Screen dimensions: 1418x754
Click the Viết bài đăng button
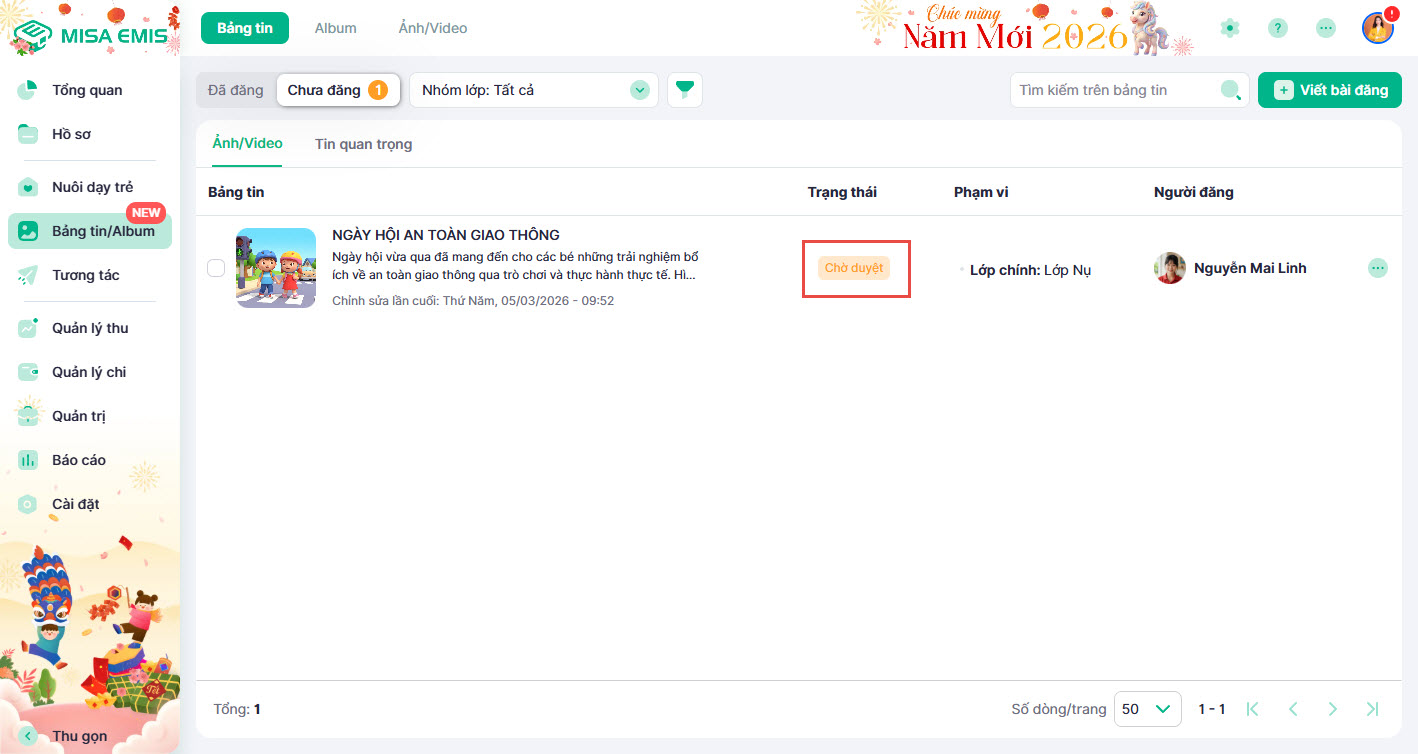tap(1329, 90)
